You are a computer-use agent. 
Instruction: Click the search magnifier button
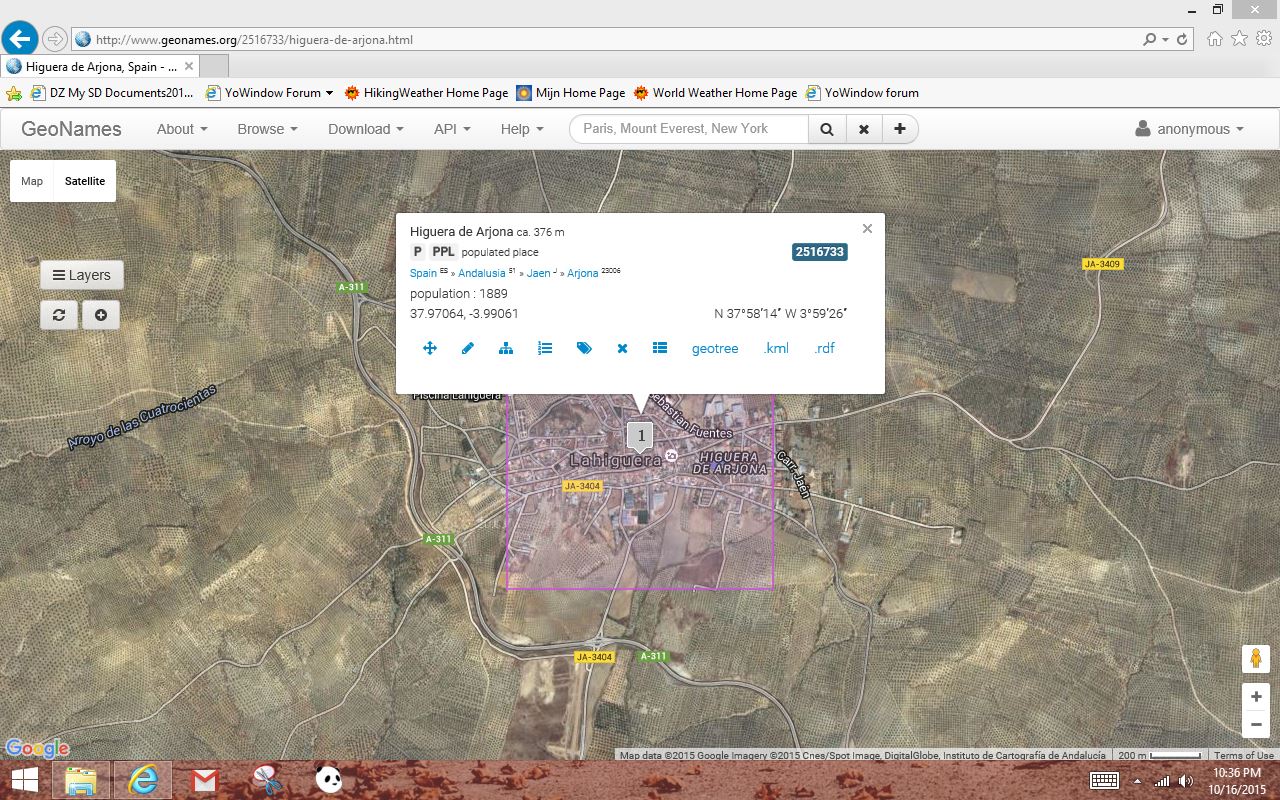coord(827,129)
